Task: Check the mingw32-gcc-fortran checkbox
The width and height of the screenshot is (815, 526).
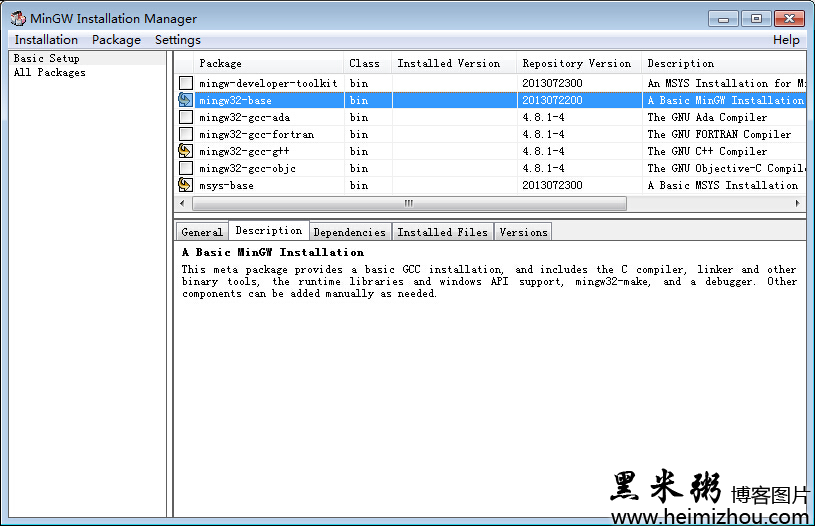Action: 186,134
